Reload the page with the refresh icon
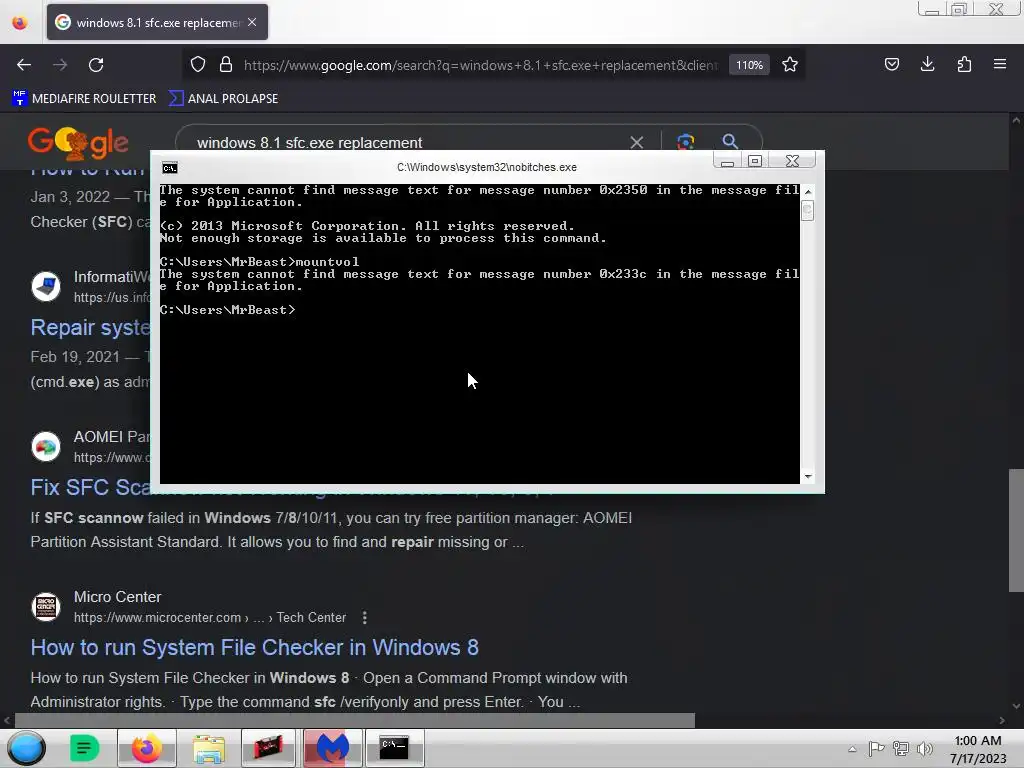Image resolution: width=1024 pixels, height=768 pixels. pyautogui.click(x=96, y=65)
